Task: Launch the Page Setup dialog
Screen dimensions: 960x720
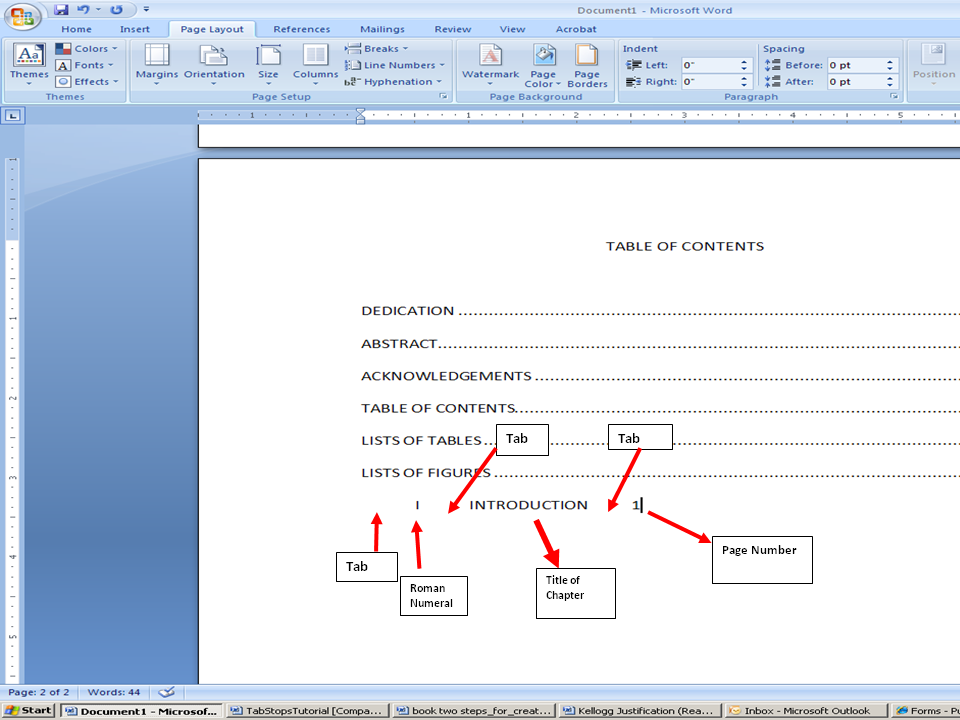Action: click(443, 97)
